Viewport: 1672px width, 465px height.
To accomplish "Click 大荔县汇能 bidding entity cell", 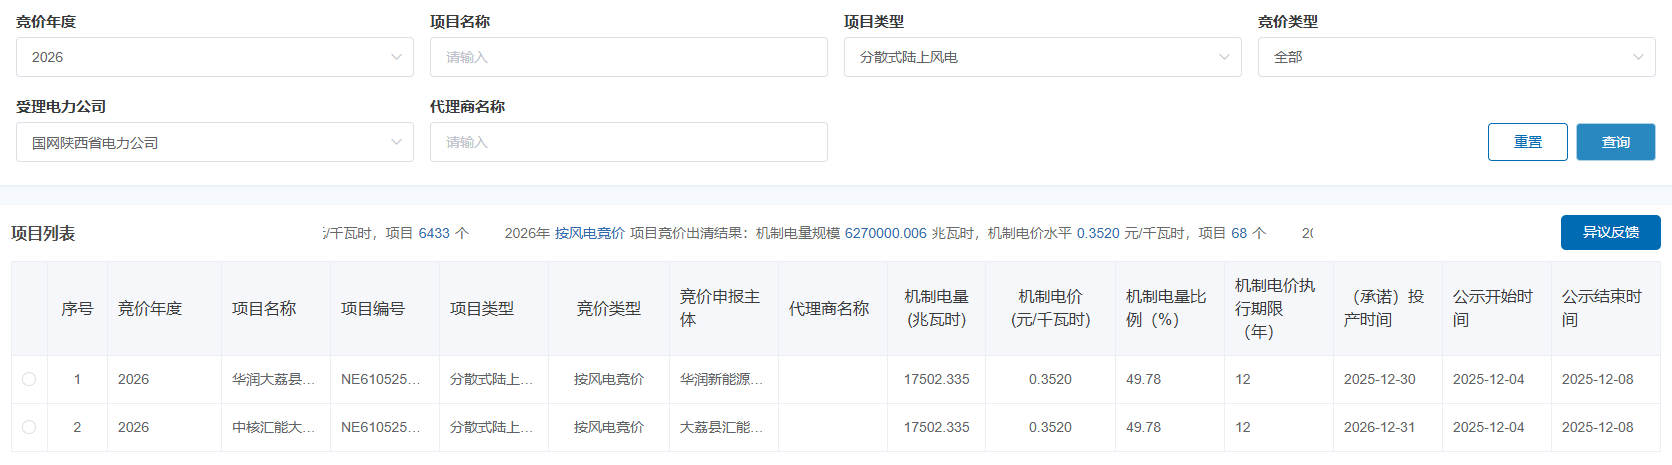I will tap(721, 427).
